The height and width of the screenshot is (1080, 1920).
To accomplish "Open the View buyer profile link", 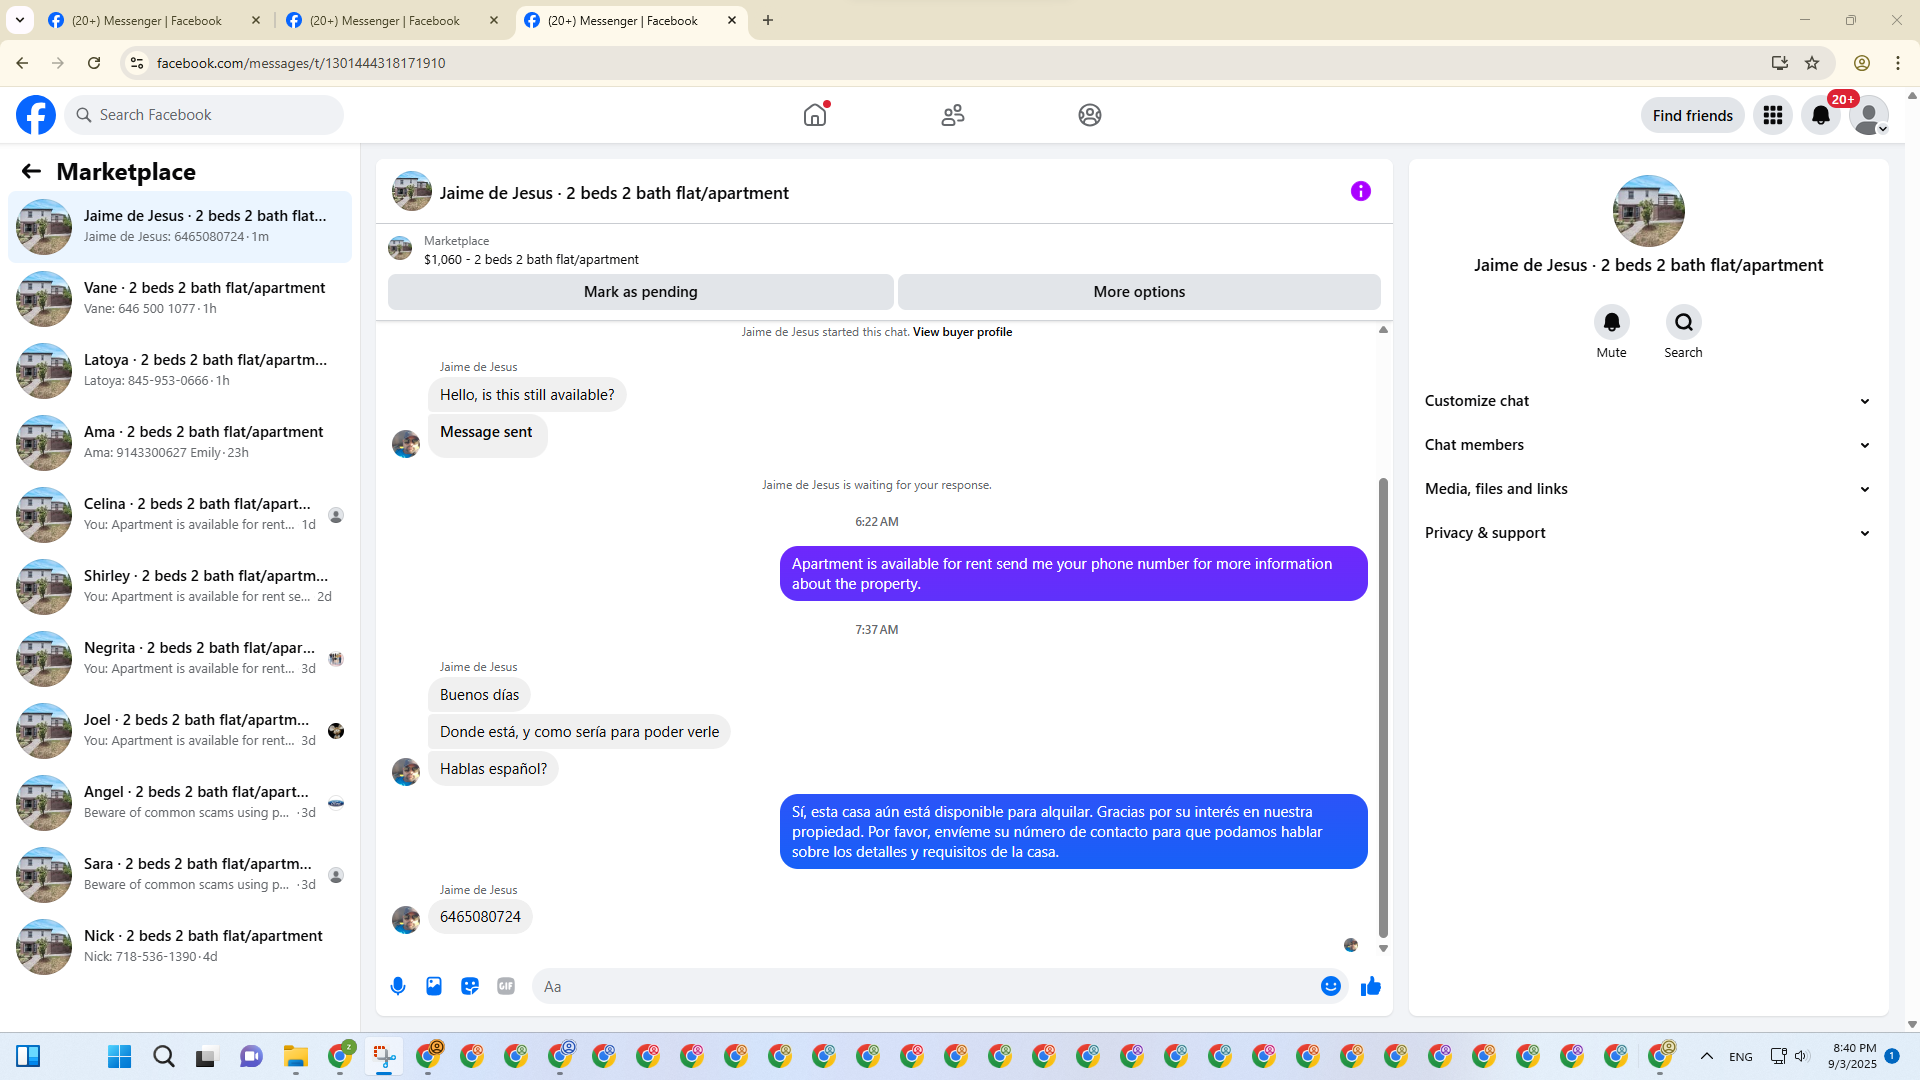I will click(962, 332).
